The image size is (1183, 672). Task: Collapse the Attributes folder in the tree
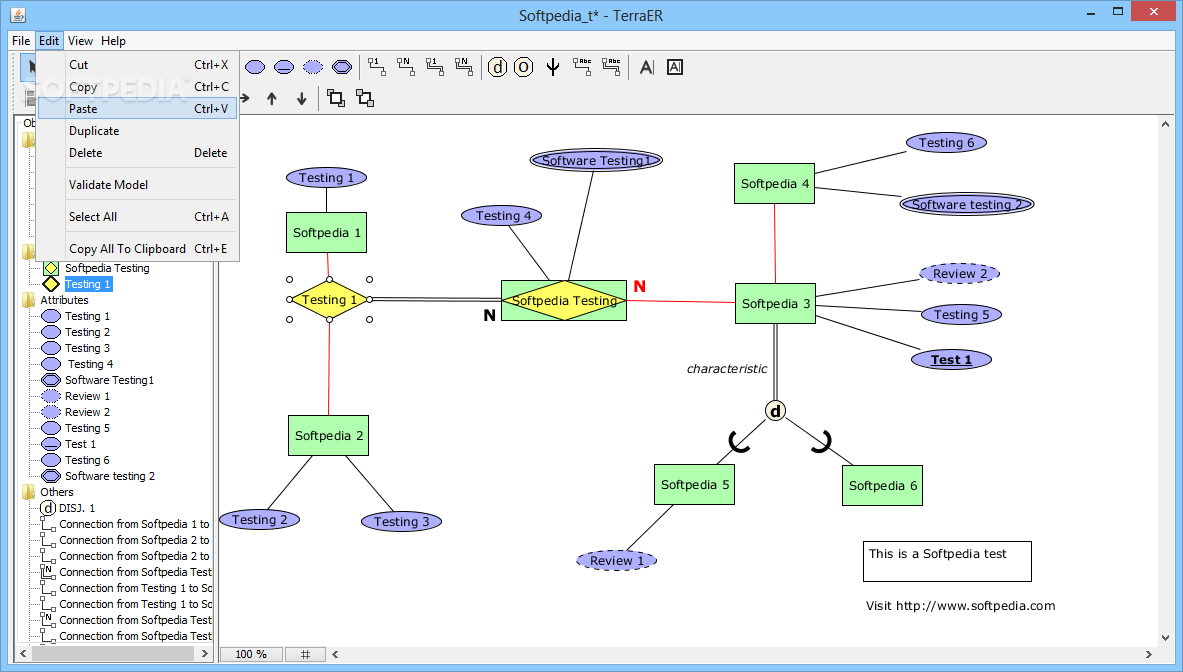pos(29,300)
